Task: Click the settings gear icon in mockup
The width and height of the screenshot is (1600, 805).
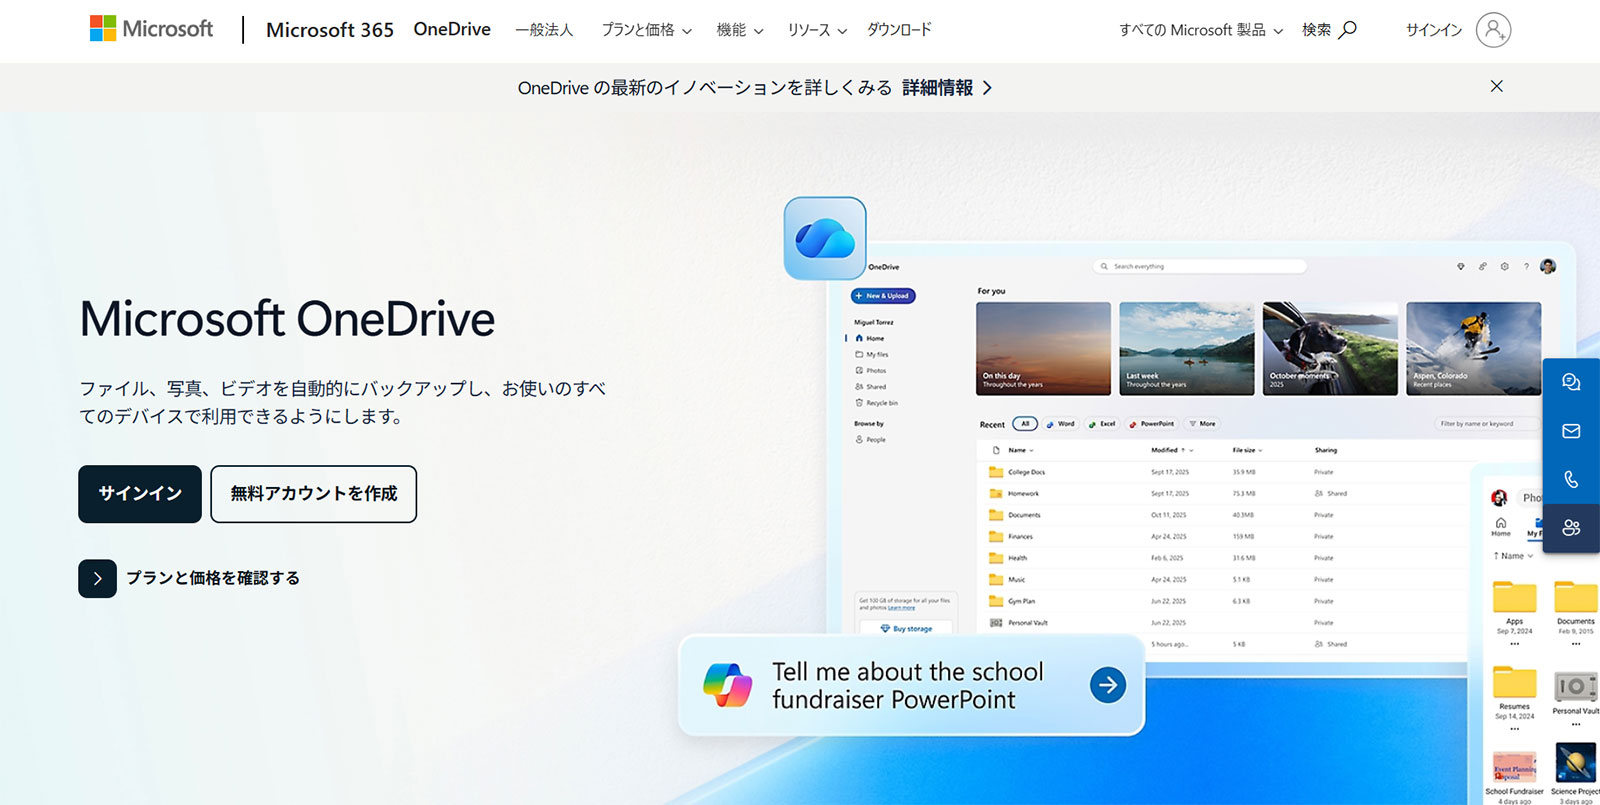Action: (1504, 267)
